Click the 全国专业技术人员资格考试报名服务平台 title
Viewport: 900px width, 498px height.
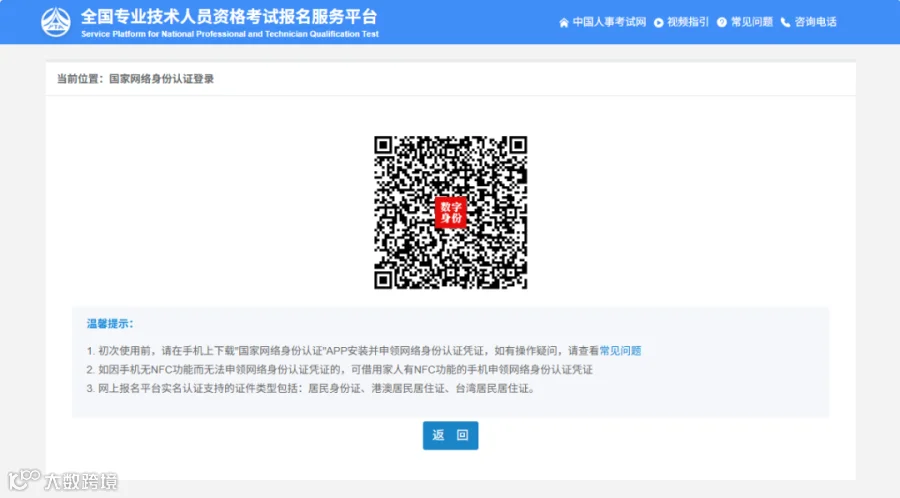click(x=229, y=16)
